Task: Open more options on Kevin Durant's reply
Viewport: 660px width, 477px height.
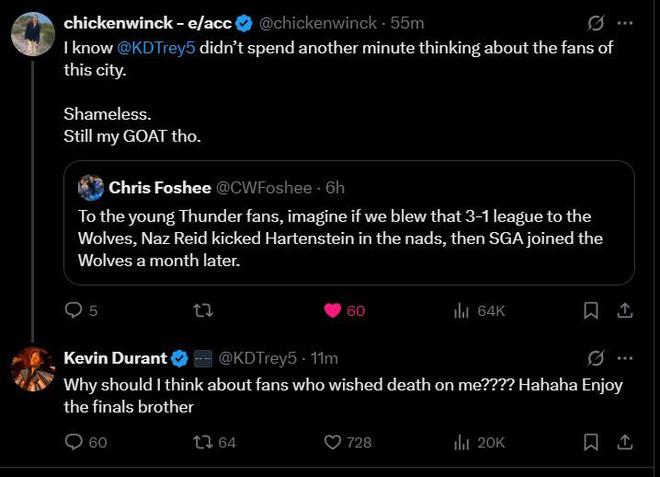Action: pos(625,358)
